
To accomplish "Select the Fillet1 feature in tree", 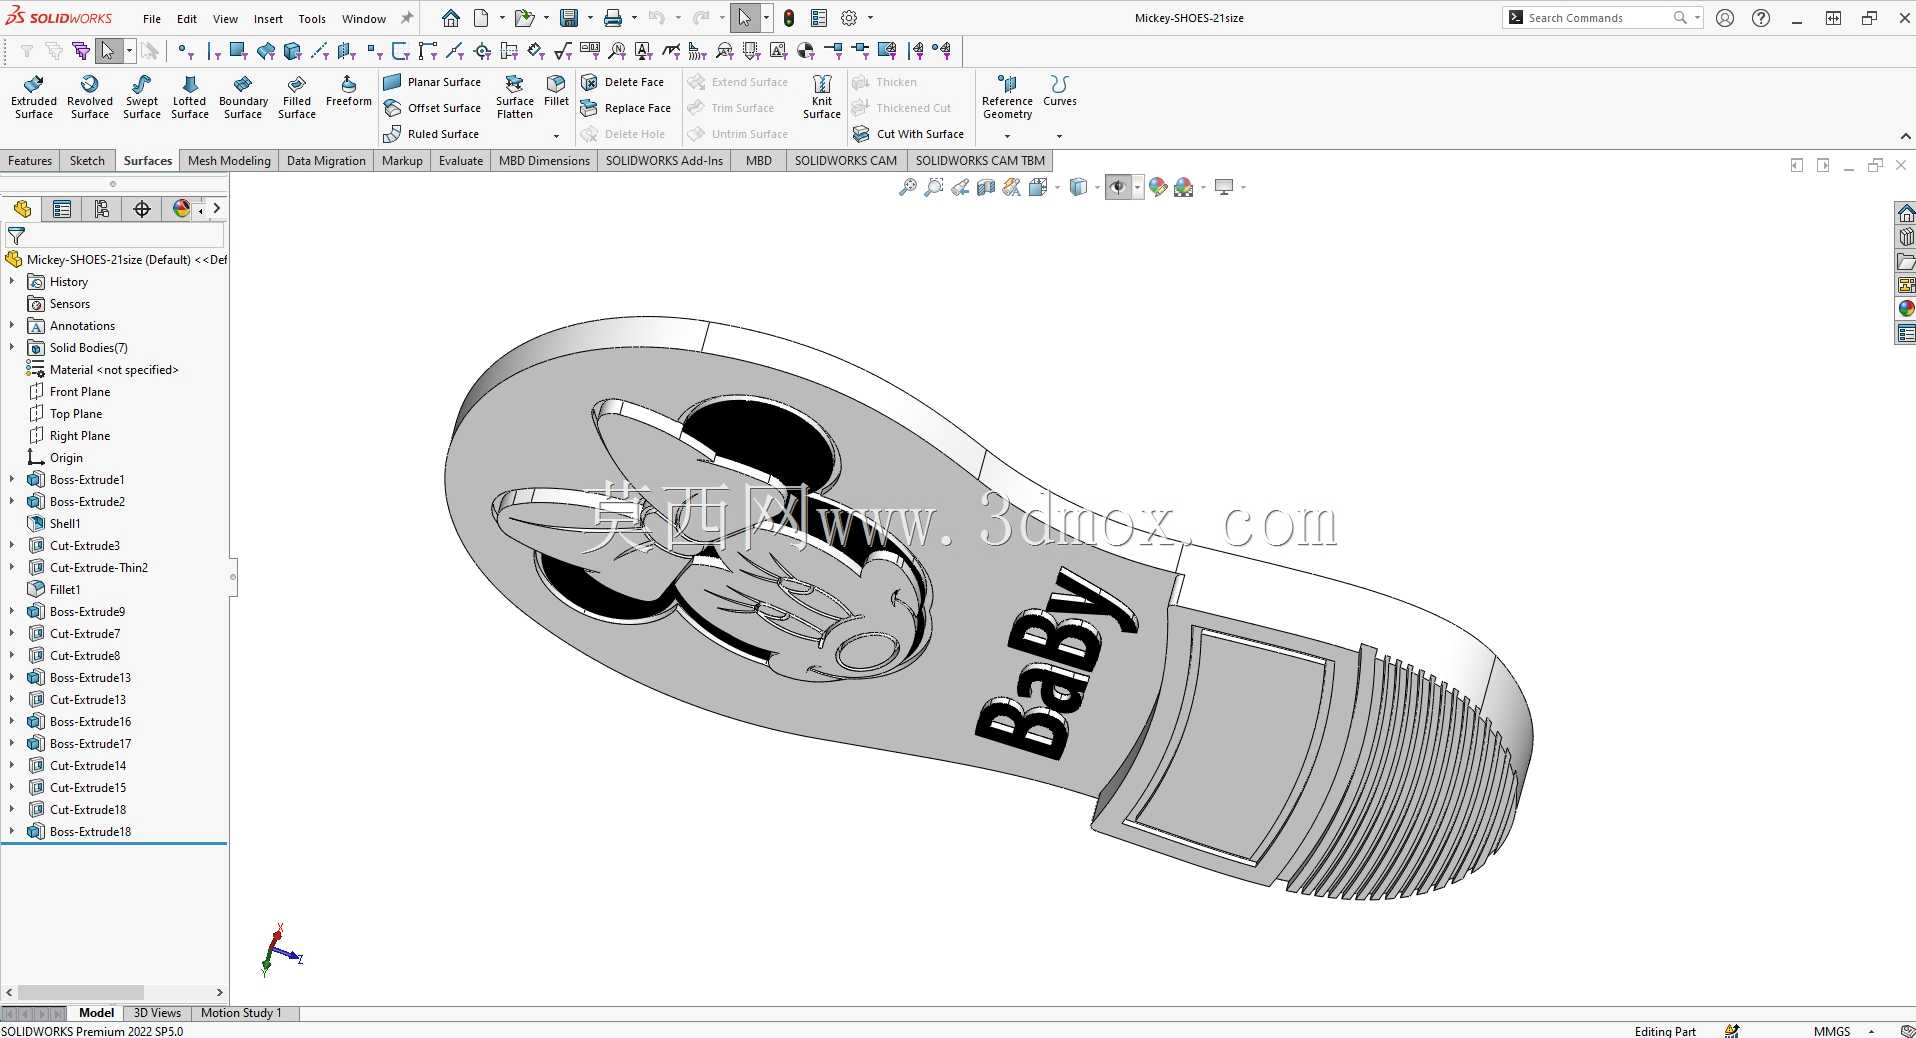I will (x=54, y=590).
